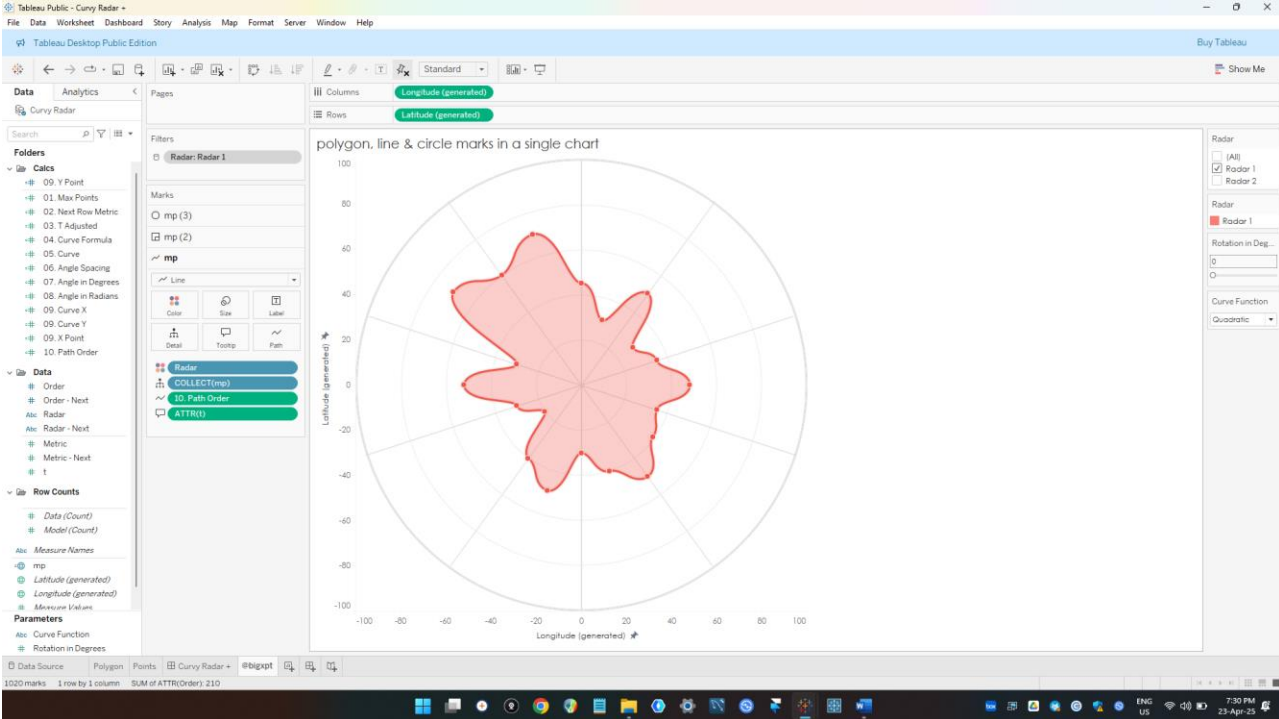The height and width of the screenshot is (719, 1279).
Task: Click the Path card in Marks
Action: (276, 337)
